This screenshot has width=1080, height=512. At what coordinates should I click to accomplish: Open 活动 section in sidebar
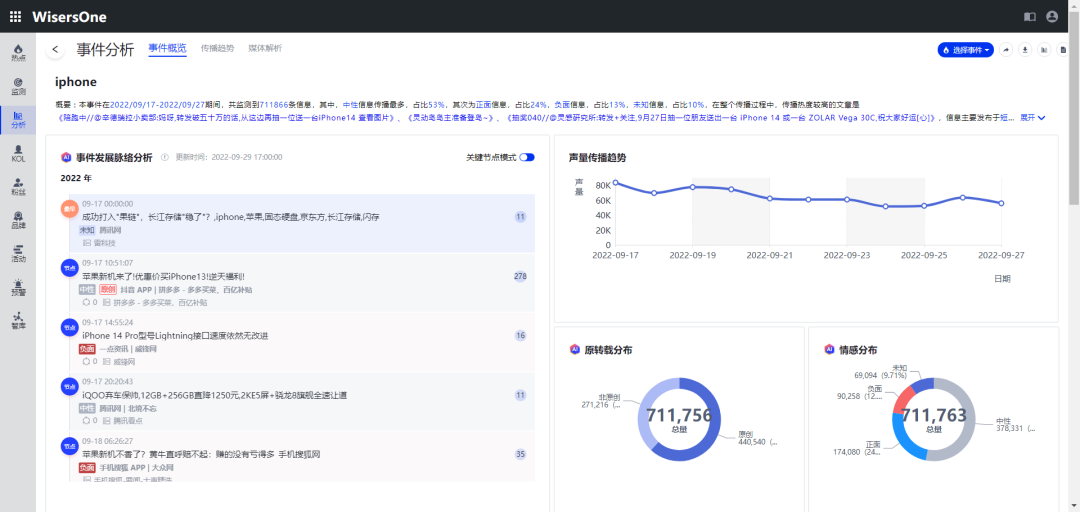pos(18,254)
